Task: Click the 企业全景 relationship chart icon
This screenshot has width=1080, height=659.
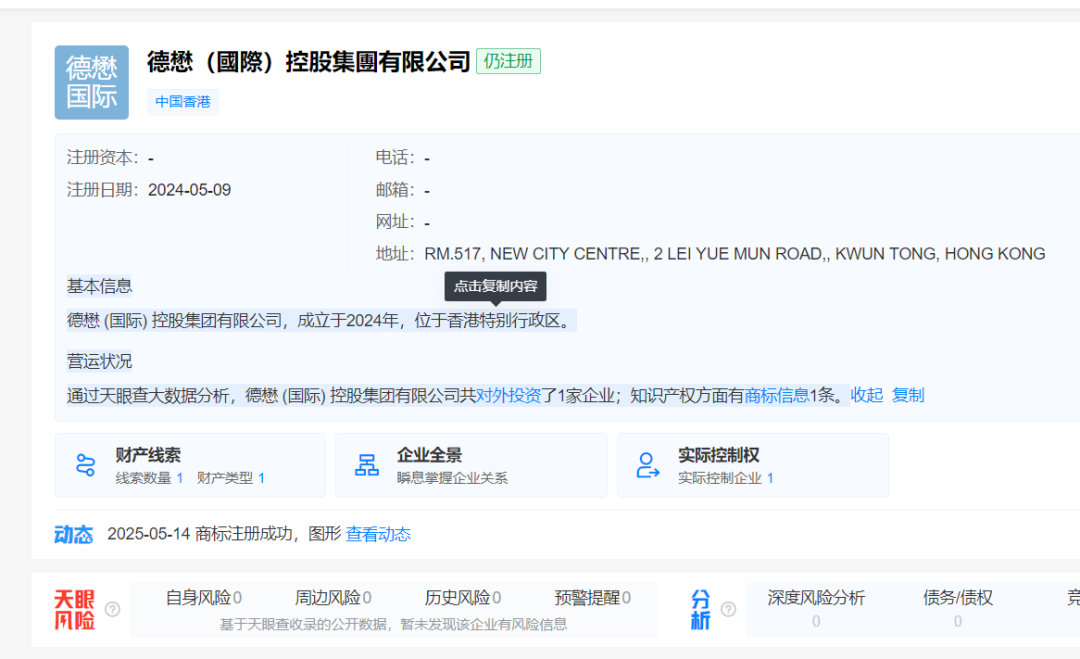Action: coord(367,465)
